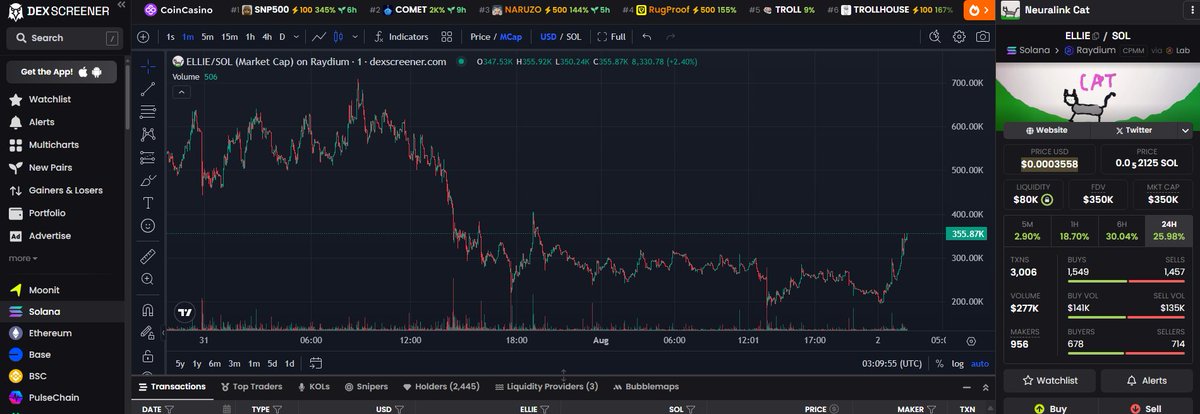Viewport: 1200px width, 414px height.
Task: Open chart settings gear
Action: (x=959, y=37)
